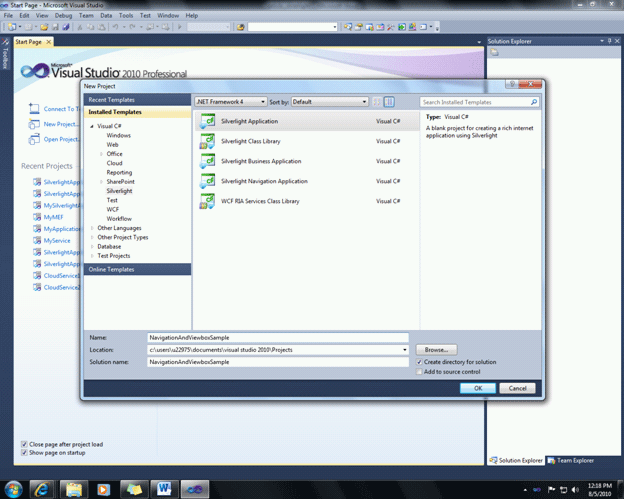Select the Start Page document tab
The height and width of the screenshot is (499, 624).
(x=33, y=42)
